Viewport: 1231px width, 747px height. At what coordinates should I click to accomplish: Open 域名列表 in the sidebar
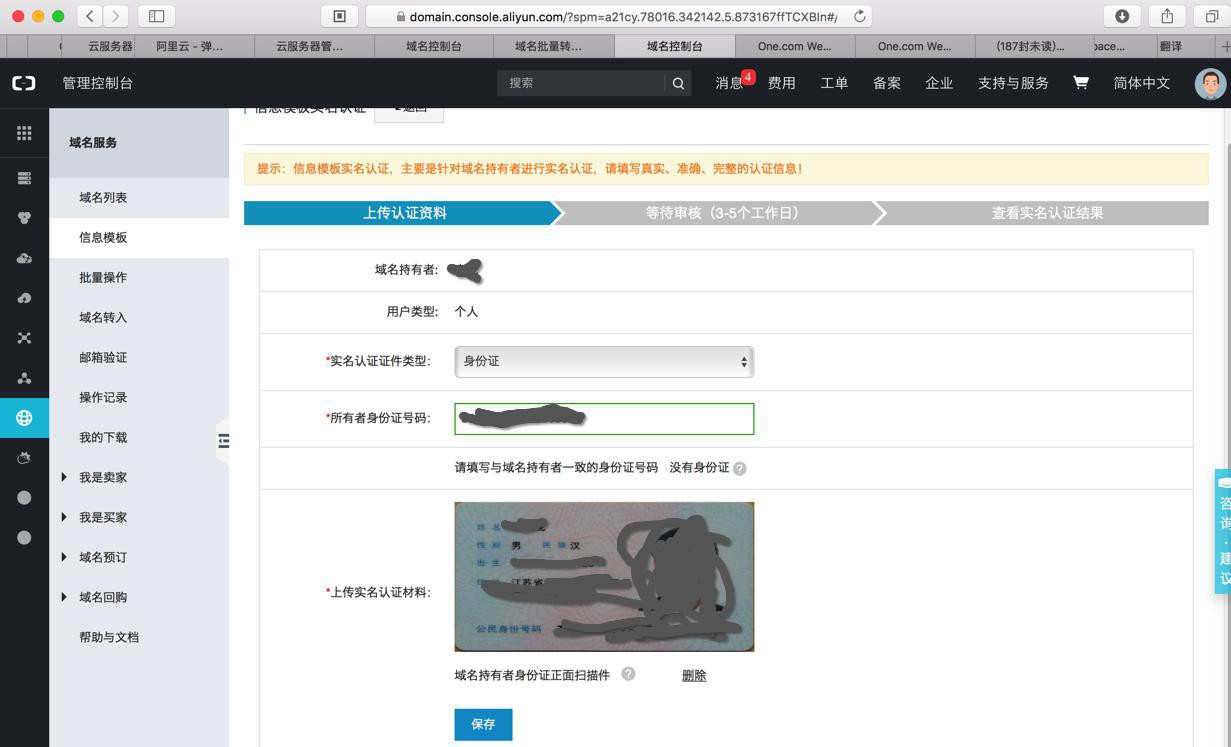(139, 197)
